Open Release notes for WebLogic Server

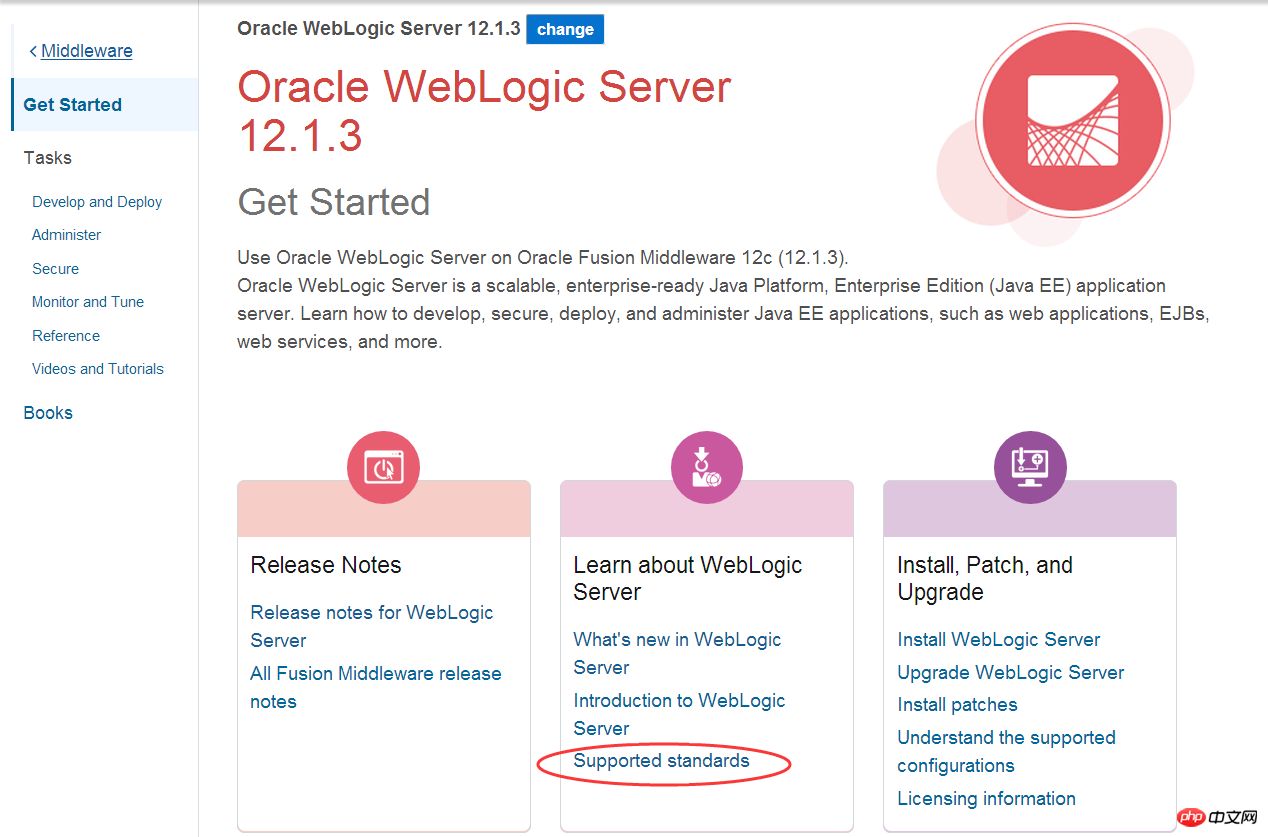[x=372, y=626]
